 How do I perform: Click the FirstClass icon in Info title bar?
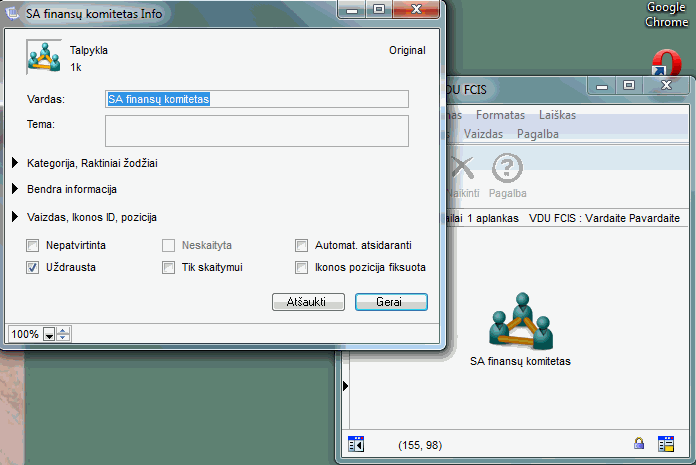coord(15,14)
